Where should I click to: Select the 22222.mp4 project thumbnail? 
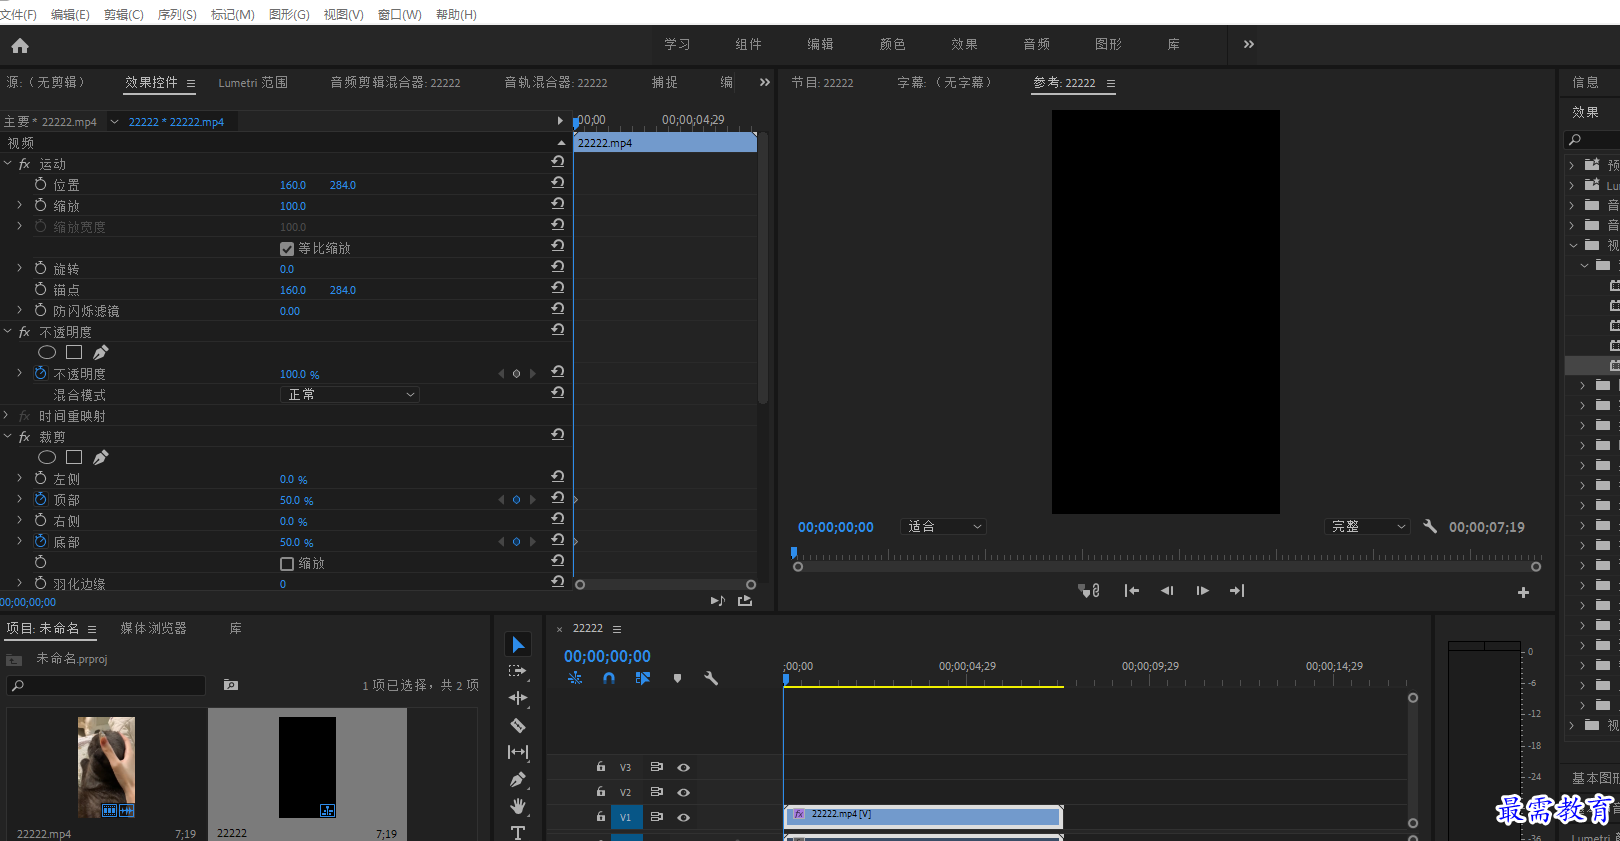click(106, 767)
